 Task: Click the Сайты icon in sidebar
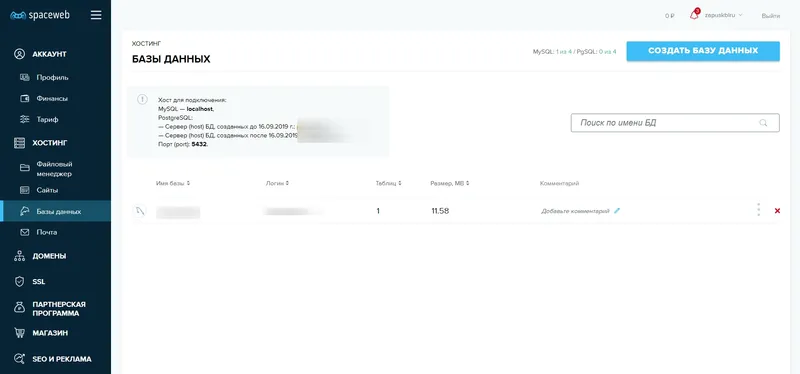pos(24,190)
